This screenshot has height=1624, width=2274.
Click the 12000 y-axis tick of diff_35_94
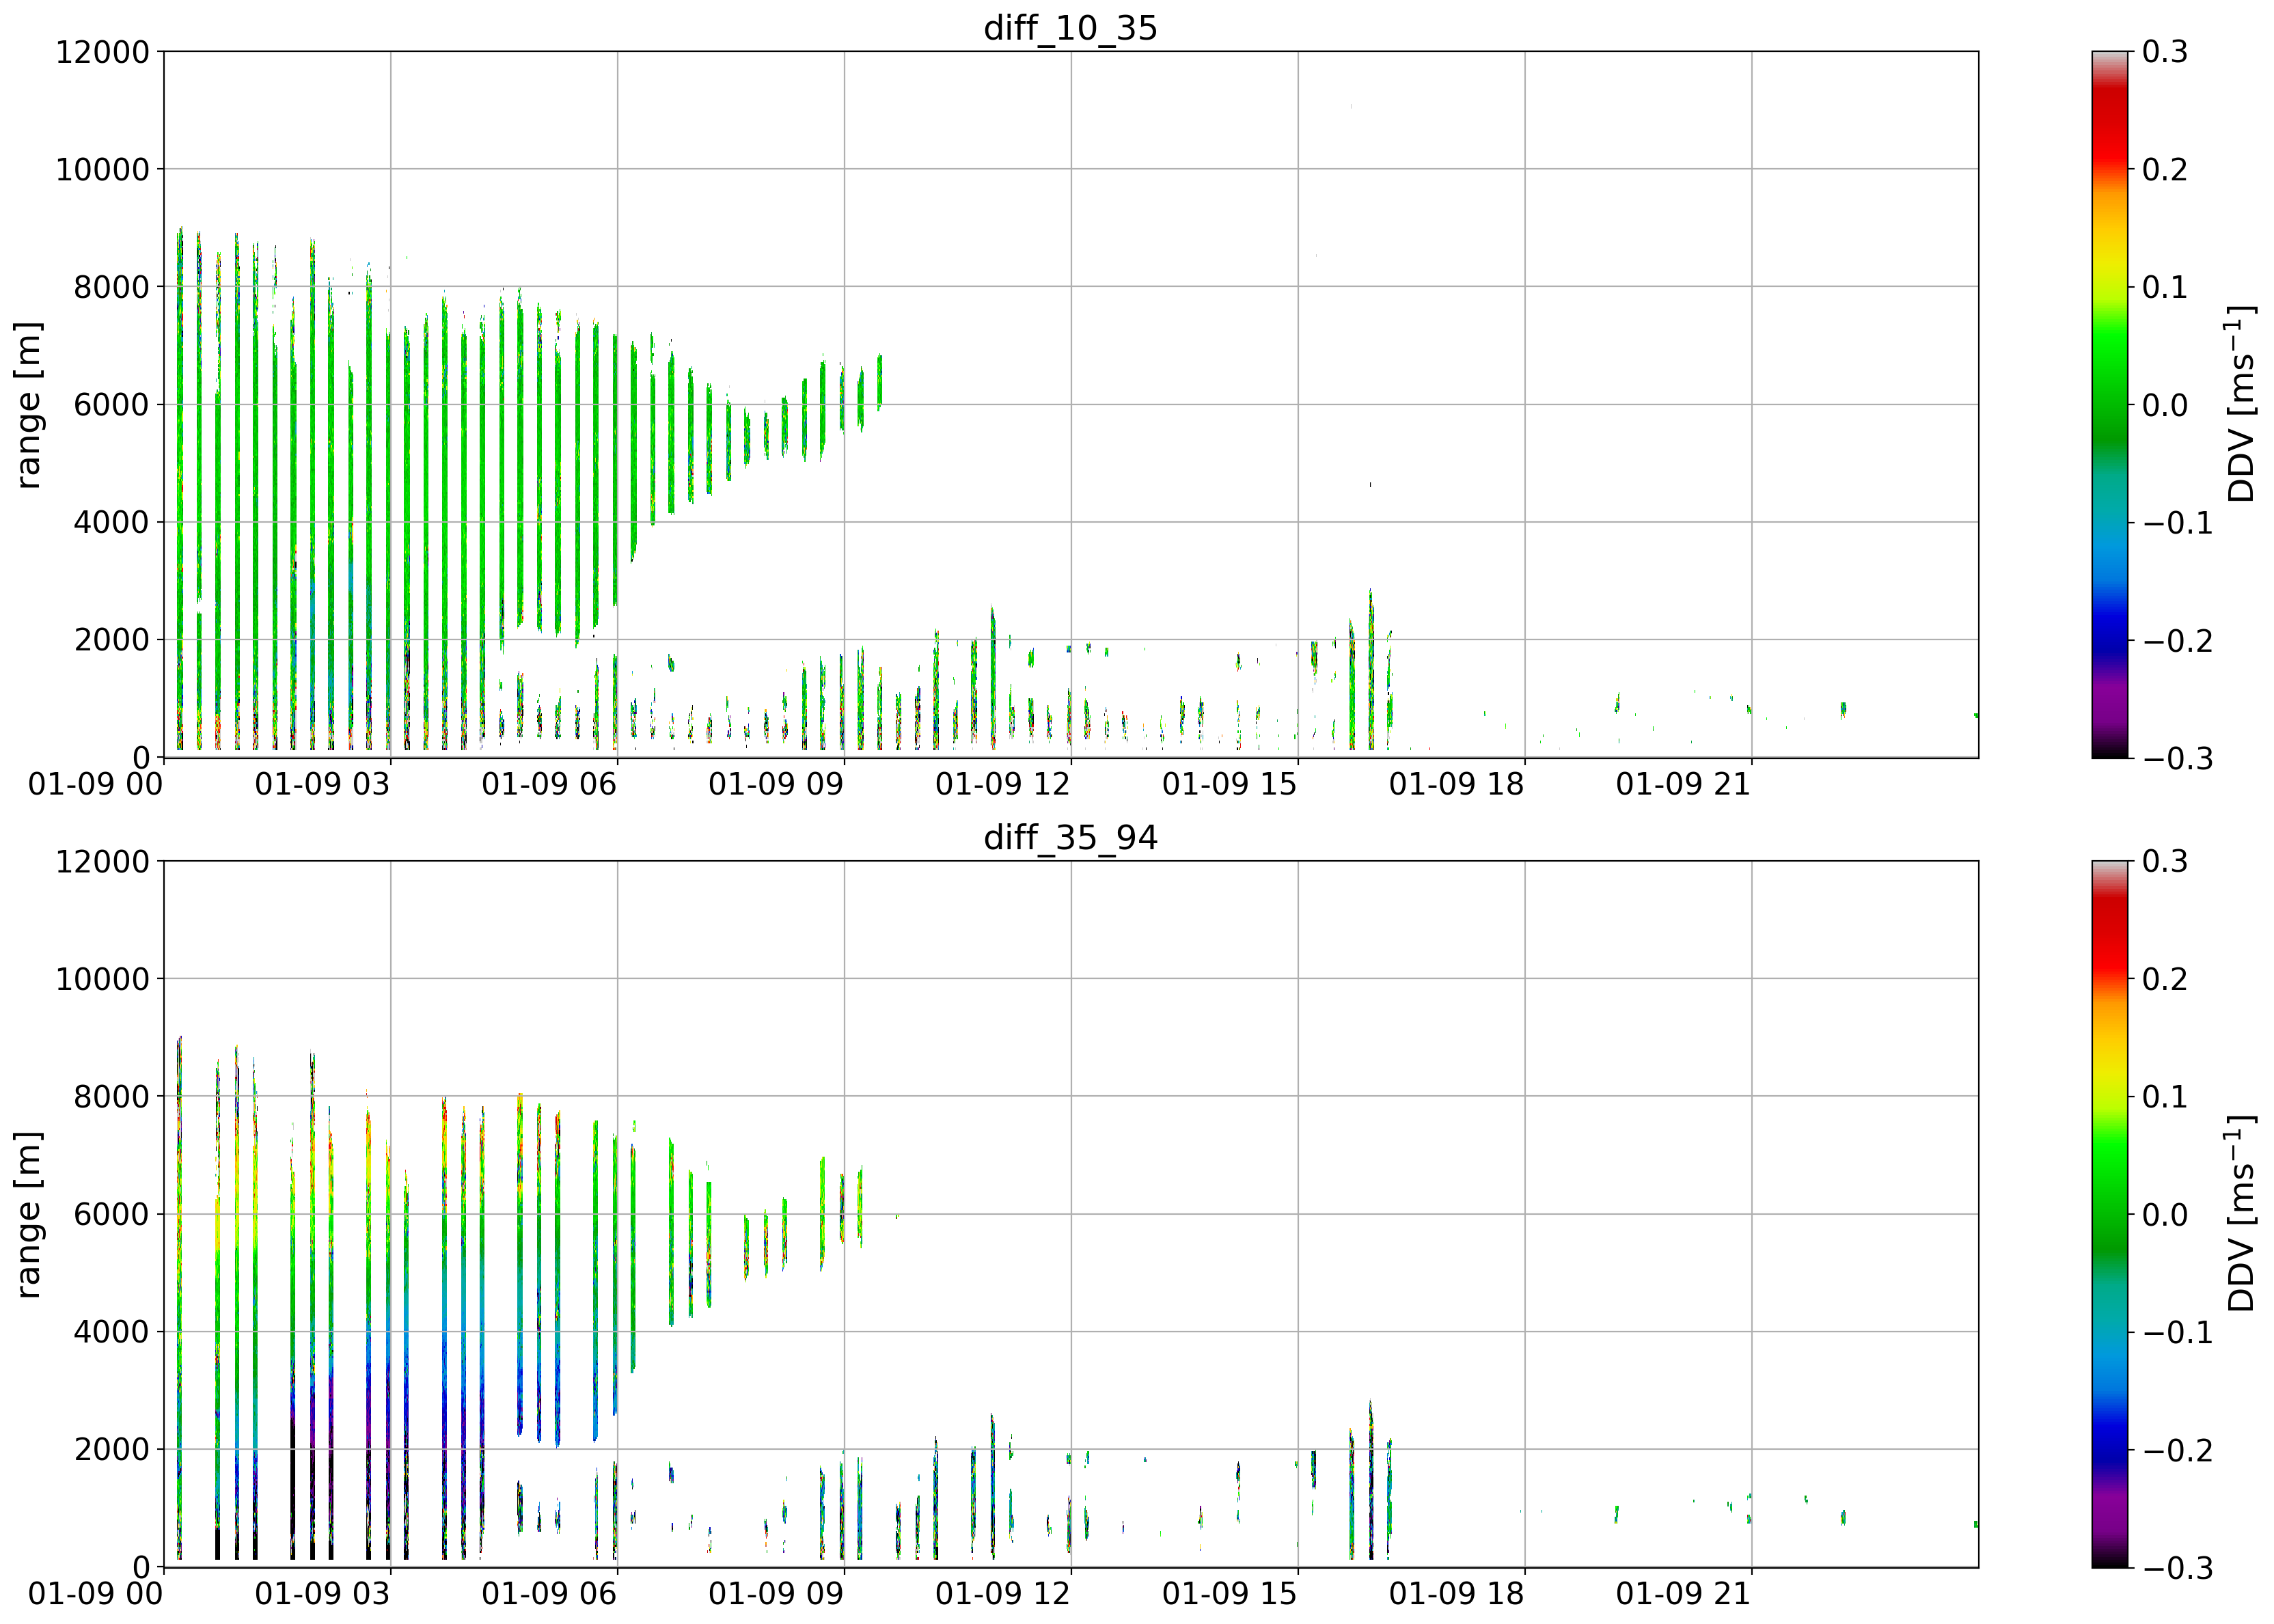click(102, 861)
